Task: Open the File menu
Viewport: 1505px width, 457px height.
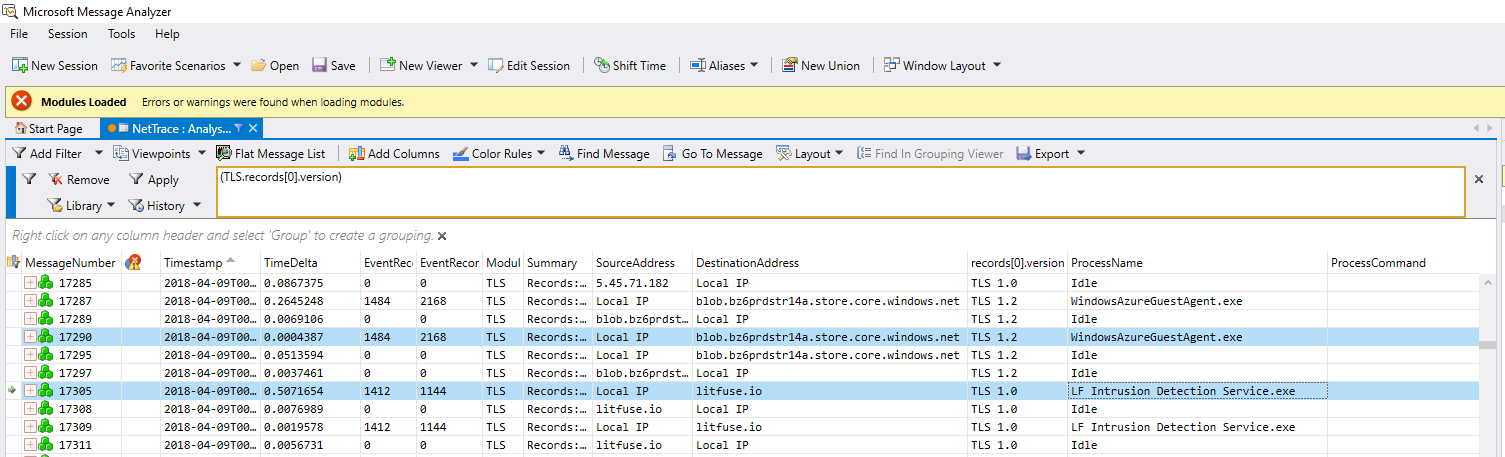Action: coord(19,34)
